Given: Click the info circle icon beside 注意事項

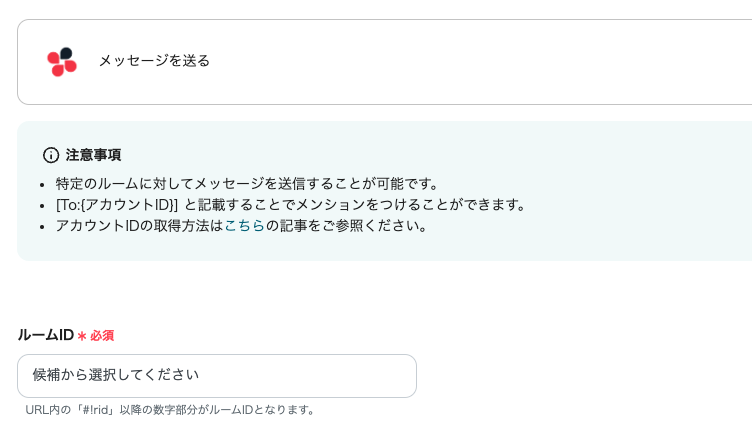Looking at the screenshot, I should [51, 155].
